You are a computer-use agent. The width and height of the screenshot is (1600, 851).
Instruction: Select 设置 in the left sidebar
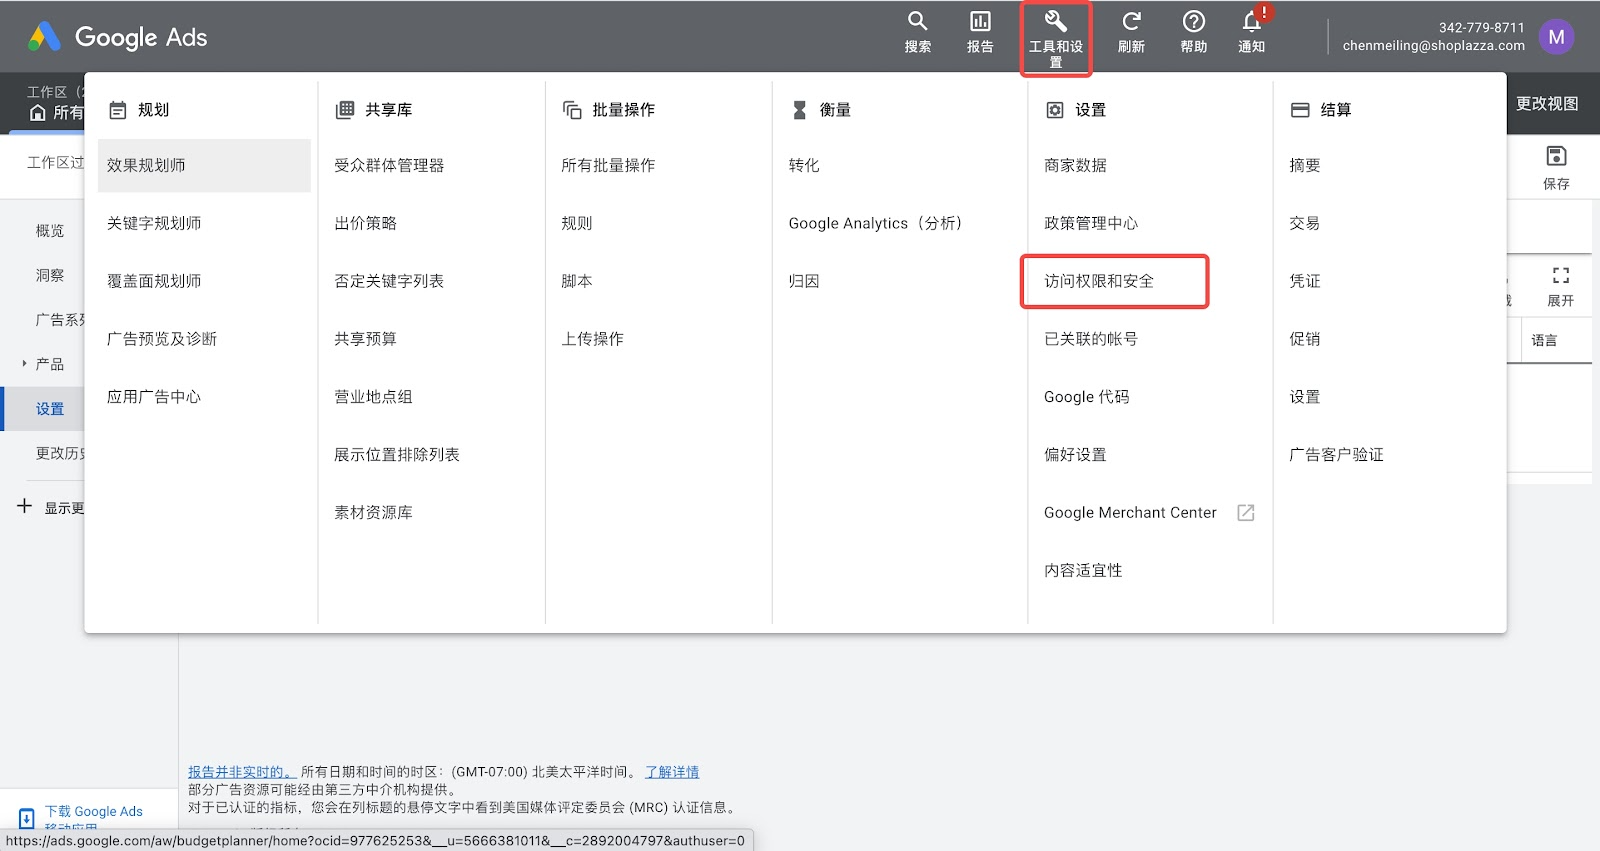[x=50, y=409]
